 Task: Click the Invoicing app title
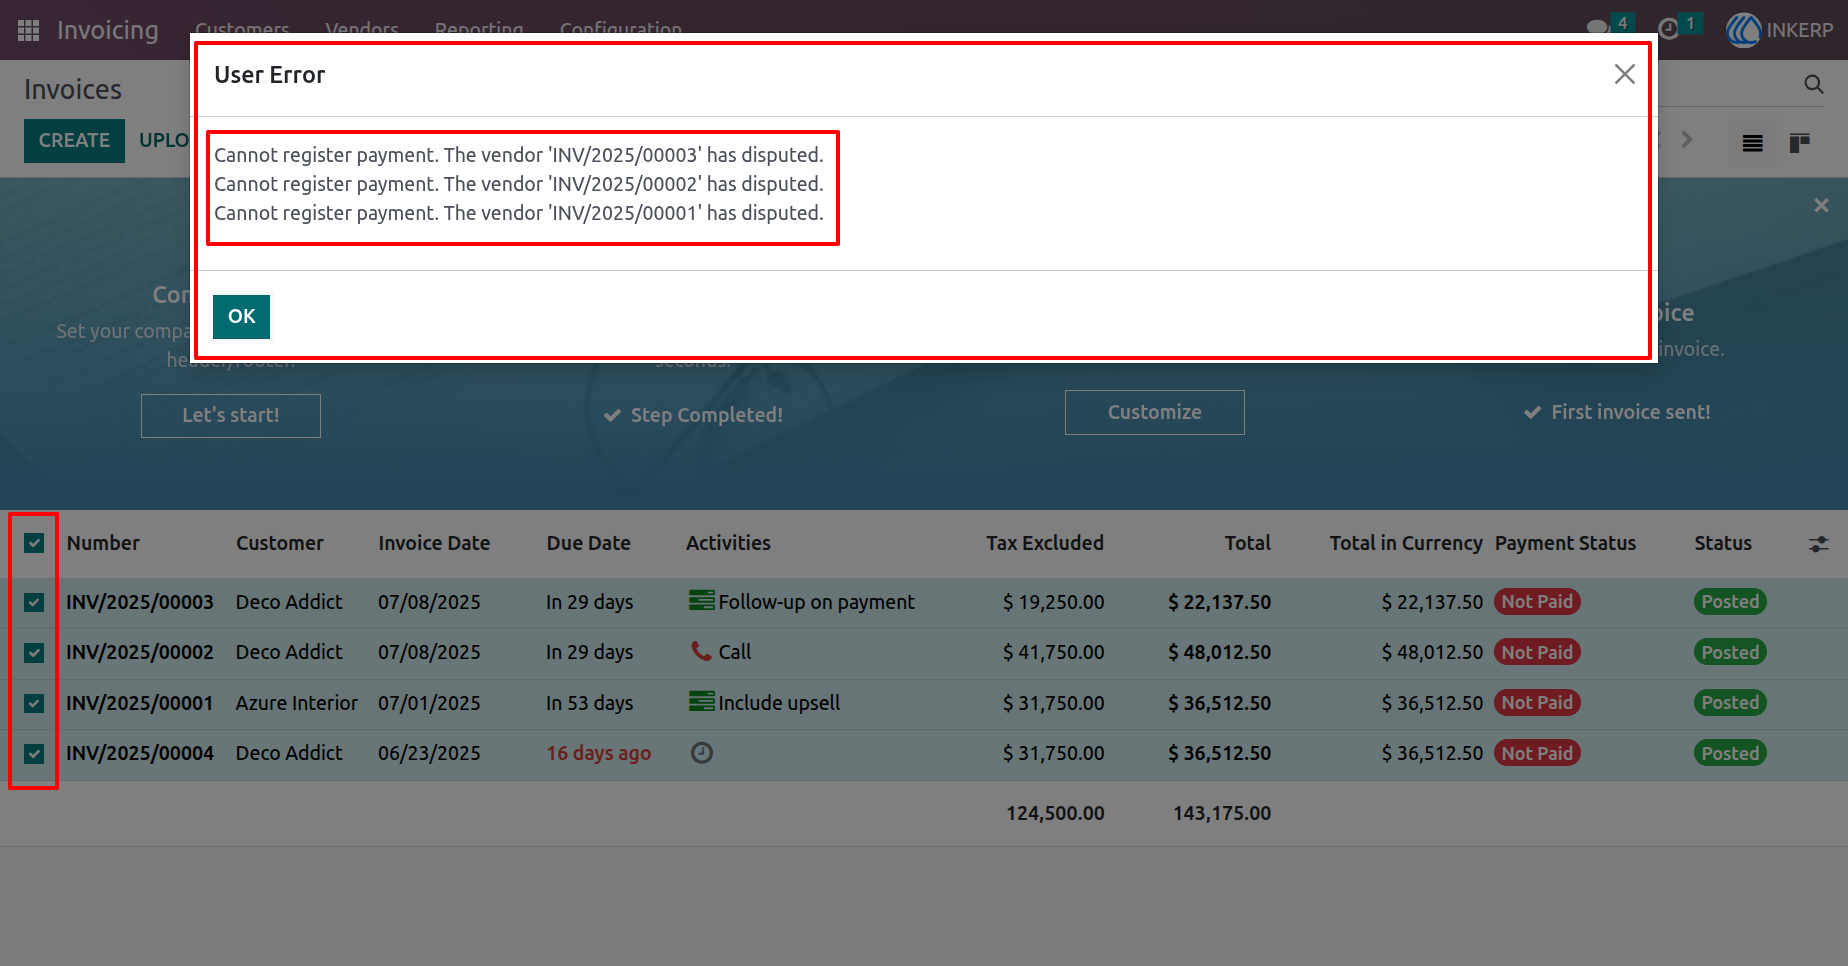click(108, 30)
